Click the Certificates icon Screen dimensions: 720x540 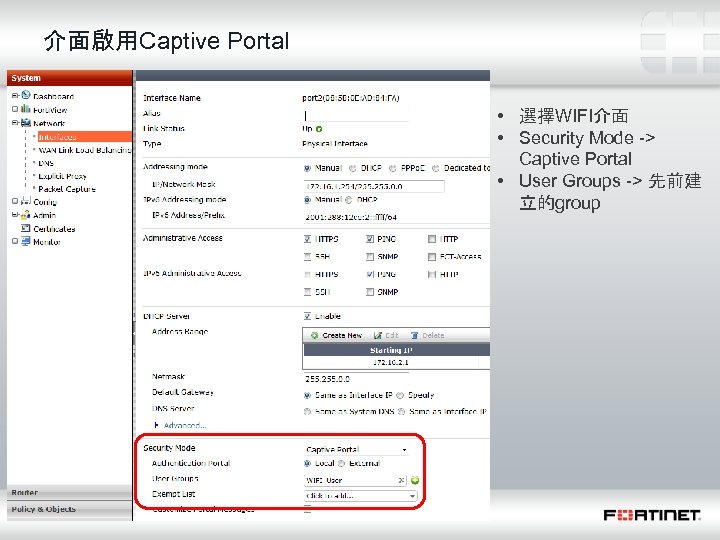point(26,228)
